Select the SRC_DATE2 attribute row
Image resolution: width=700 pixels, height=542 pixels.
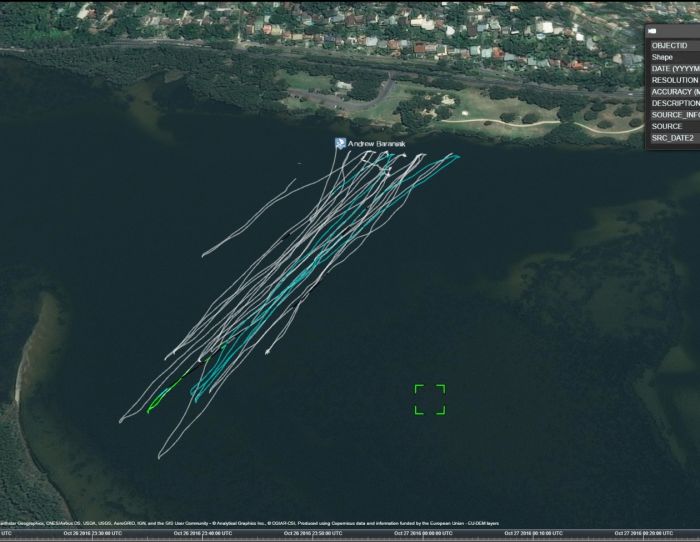673,138
